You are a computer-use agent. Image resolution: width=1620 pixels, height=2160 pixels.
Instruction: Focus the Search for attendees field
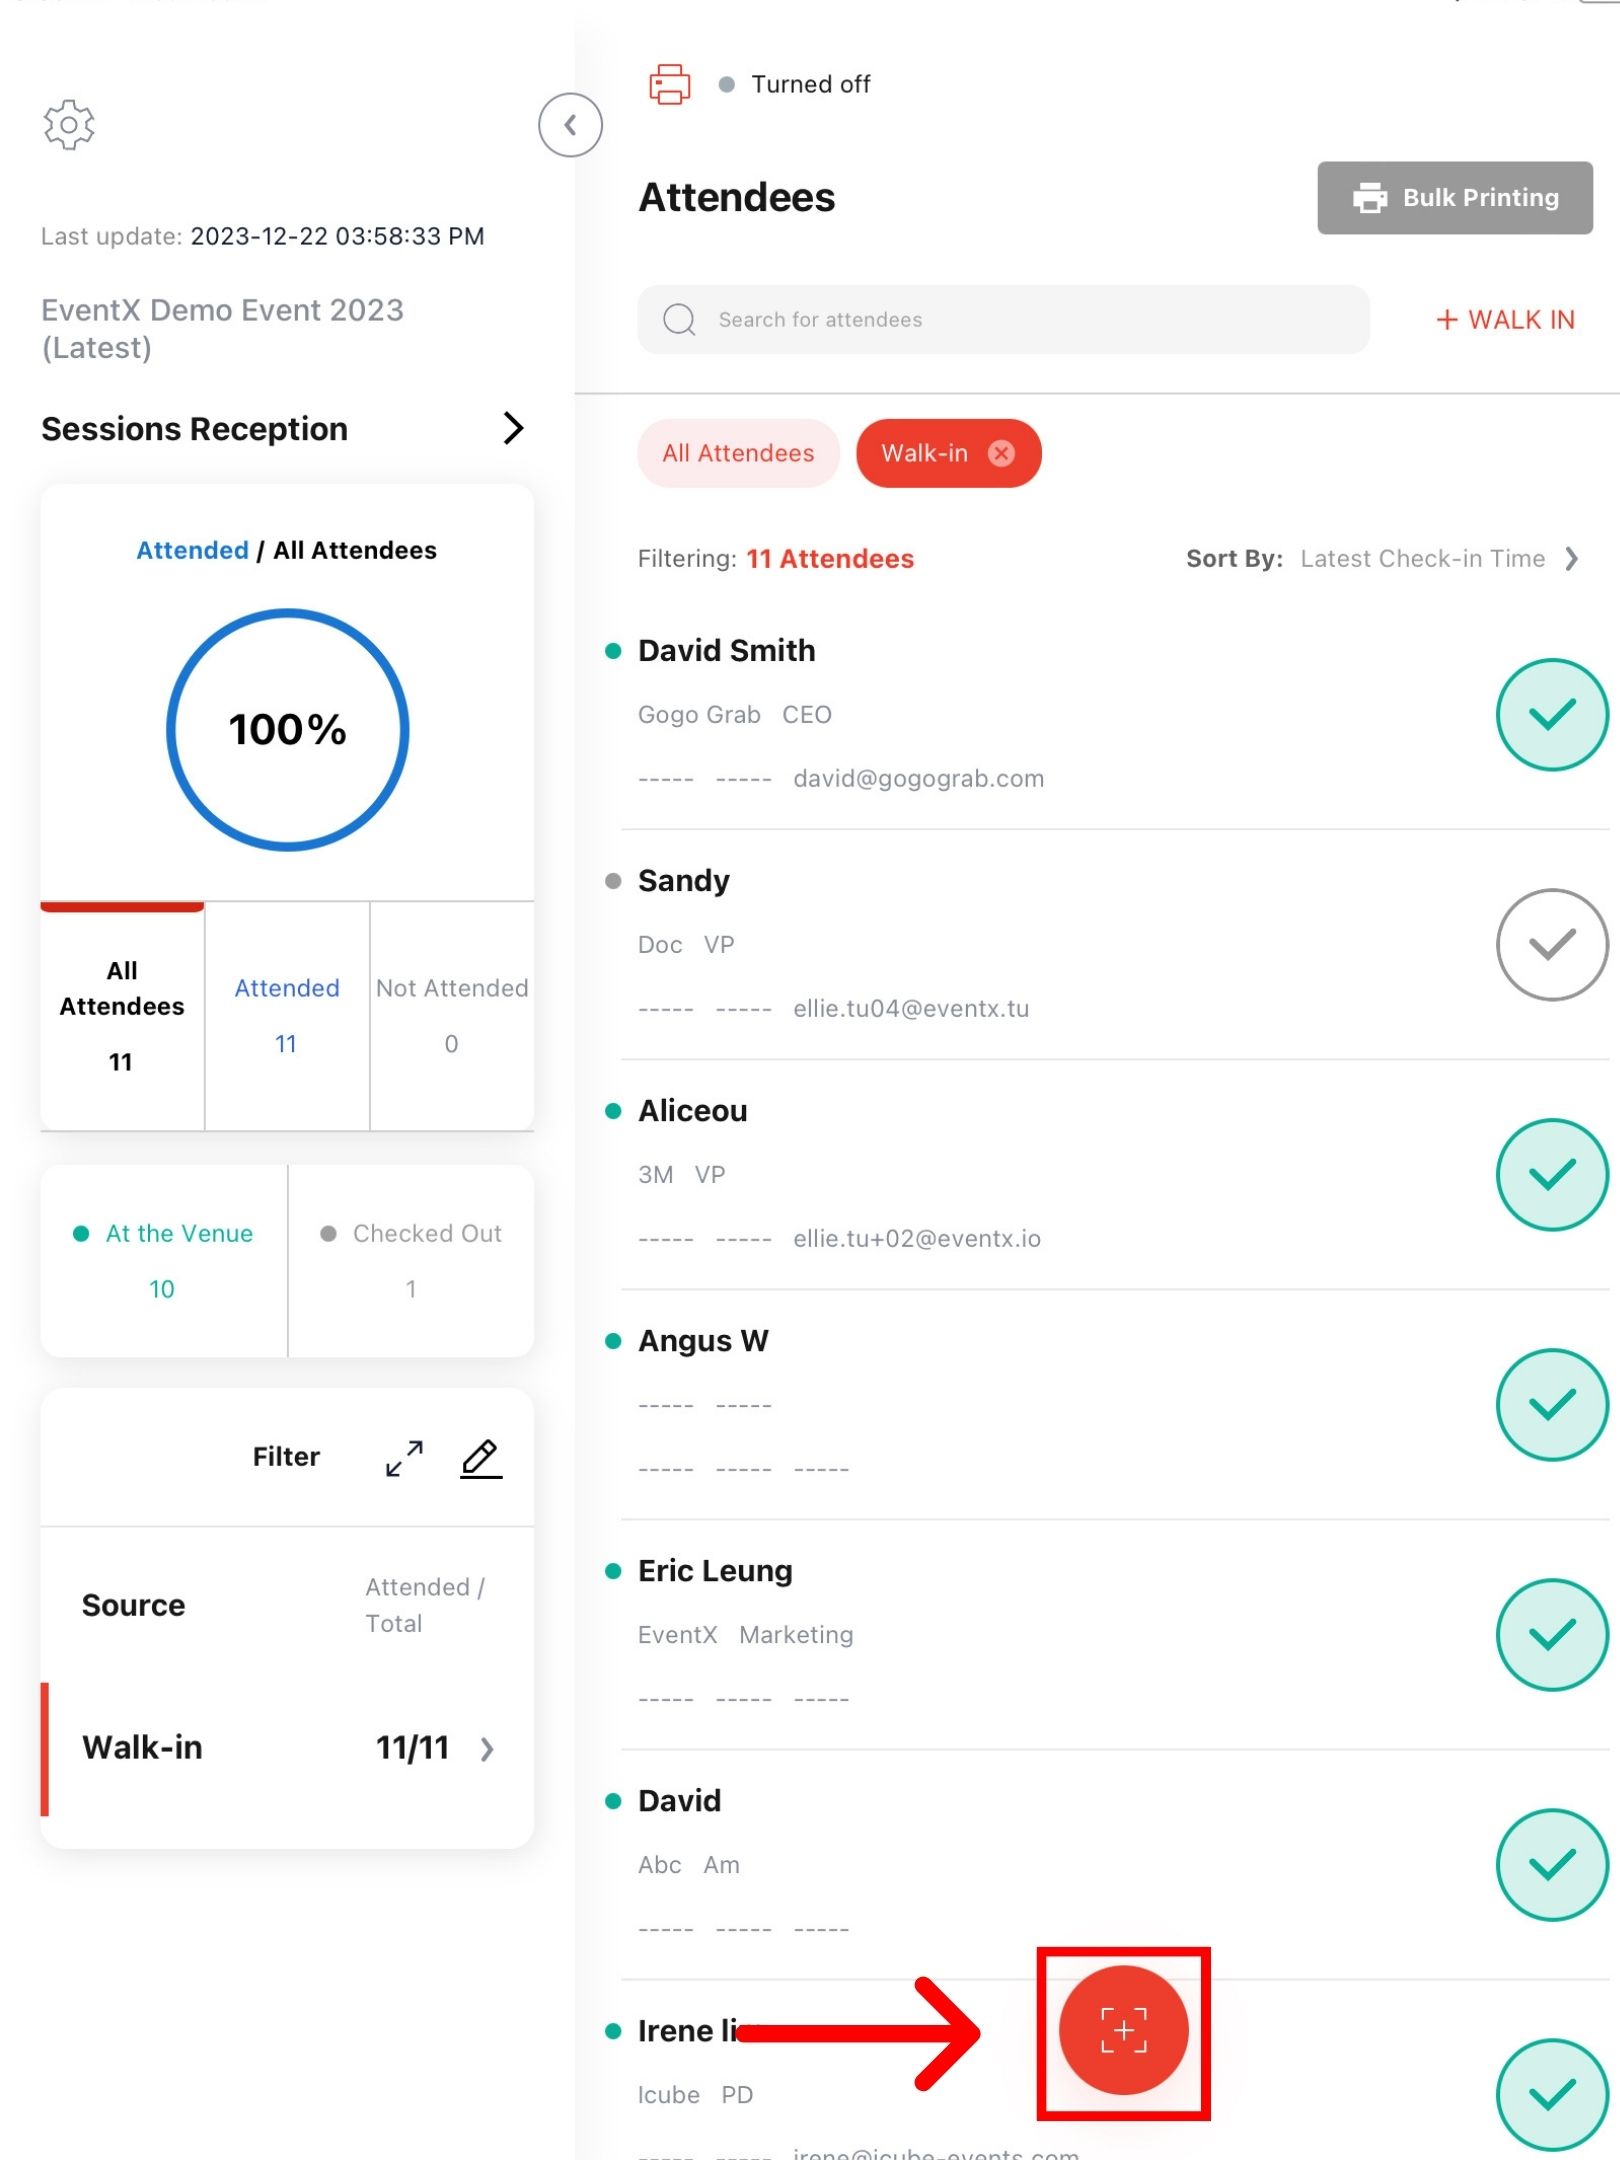coord(1003,320)
